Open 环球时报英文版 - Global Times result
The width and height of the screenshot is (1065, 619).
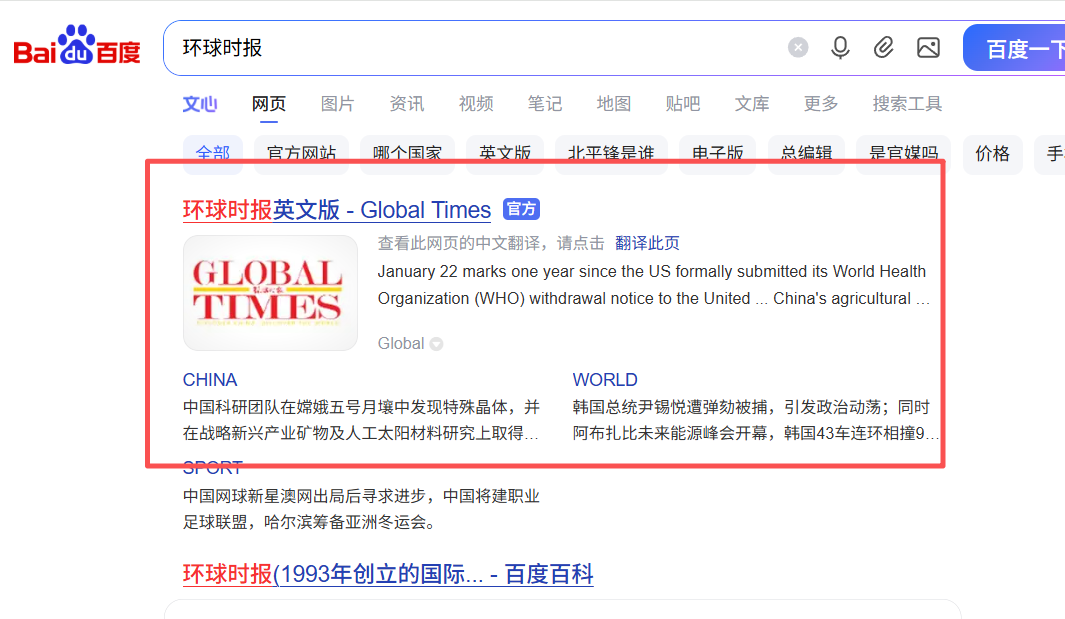pos(336,210)
